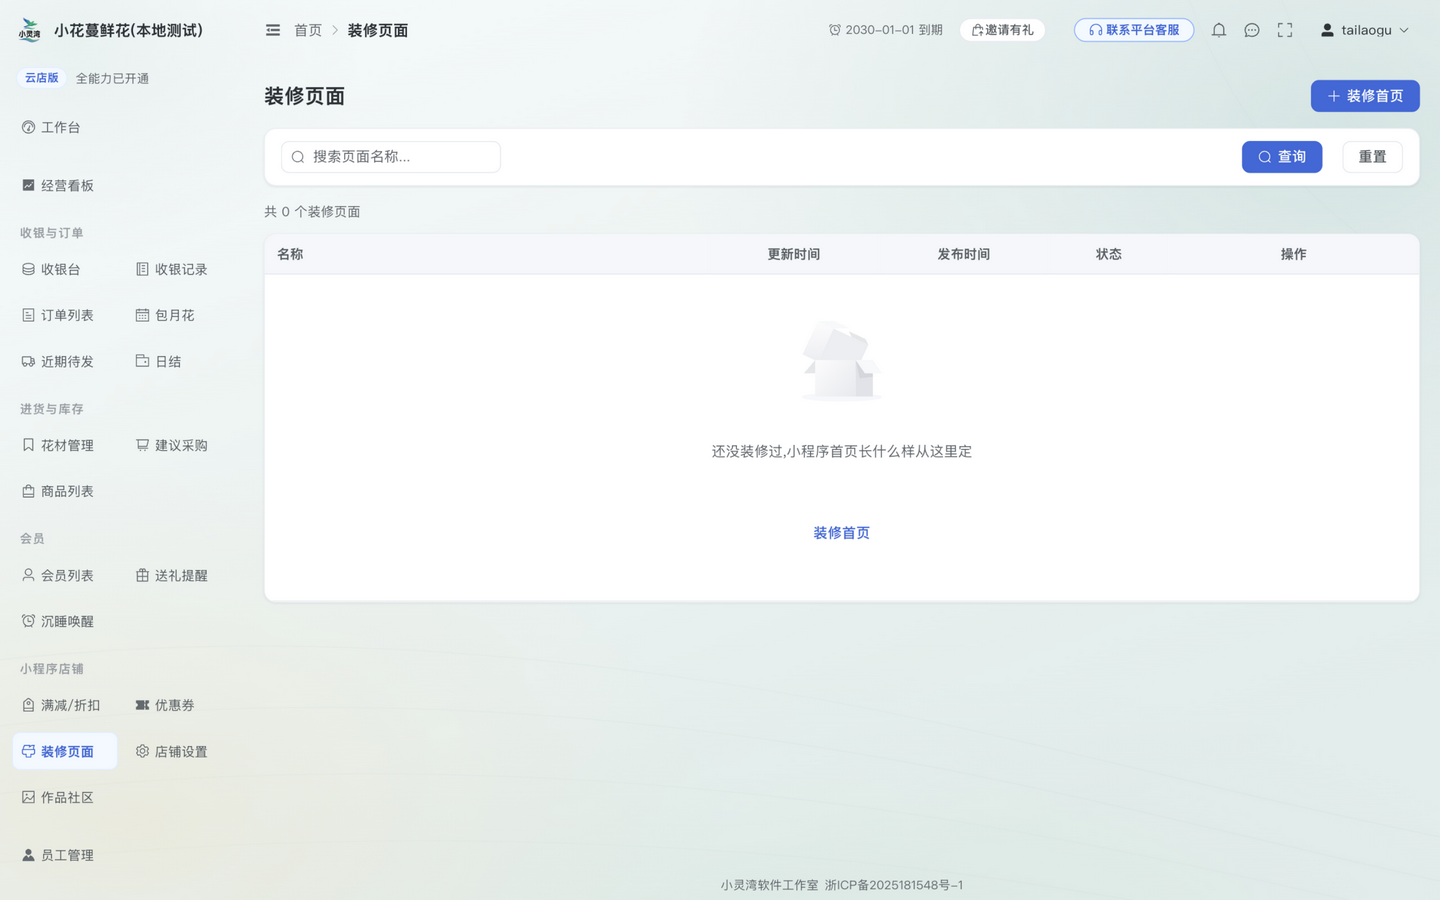The height and width of the screenshot is (900, 1440).
Task: Open 沉睡唤醒 in the sidebar
Action: tap(65, 621)
